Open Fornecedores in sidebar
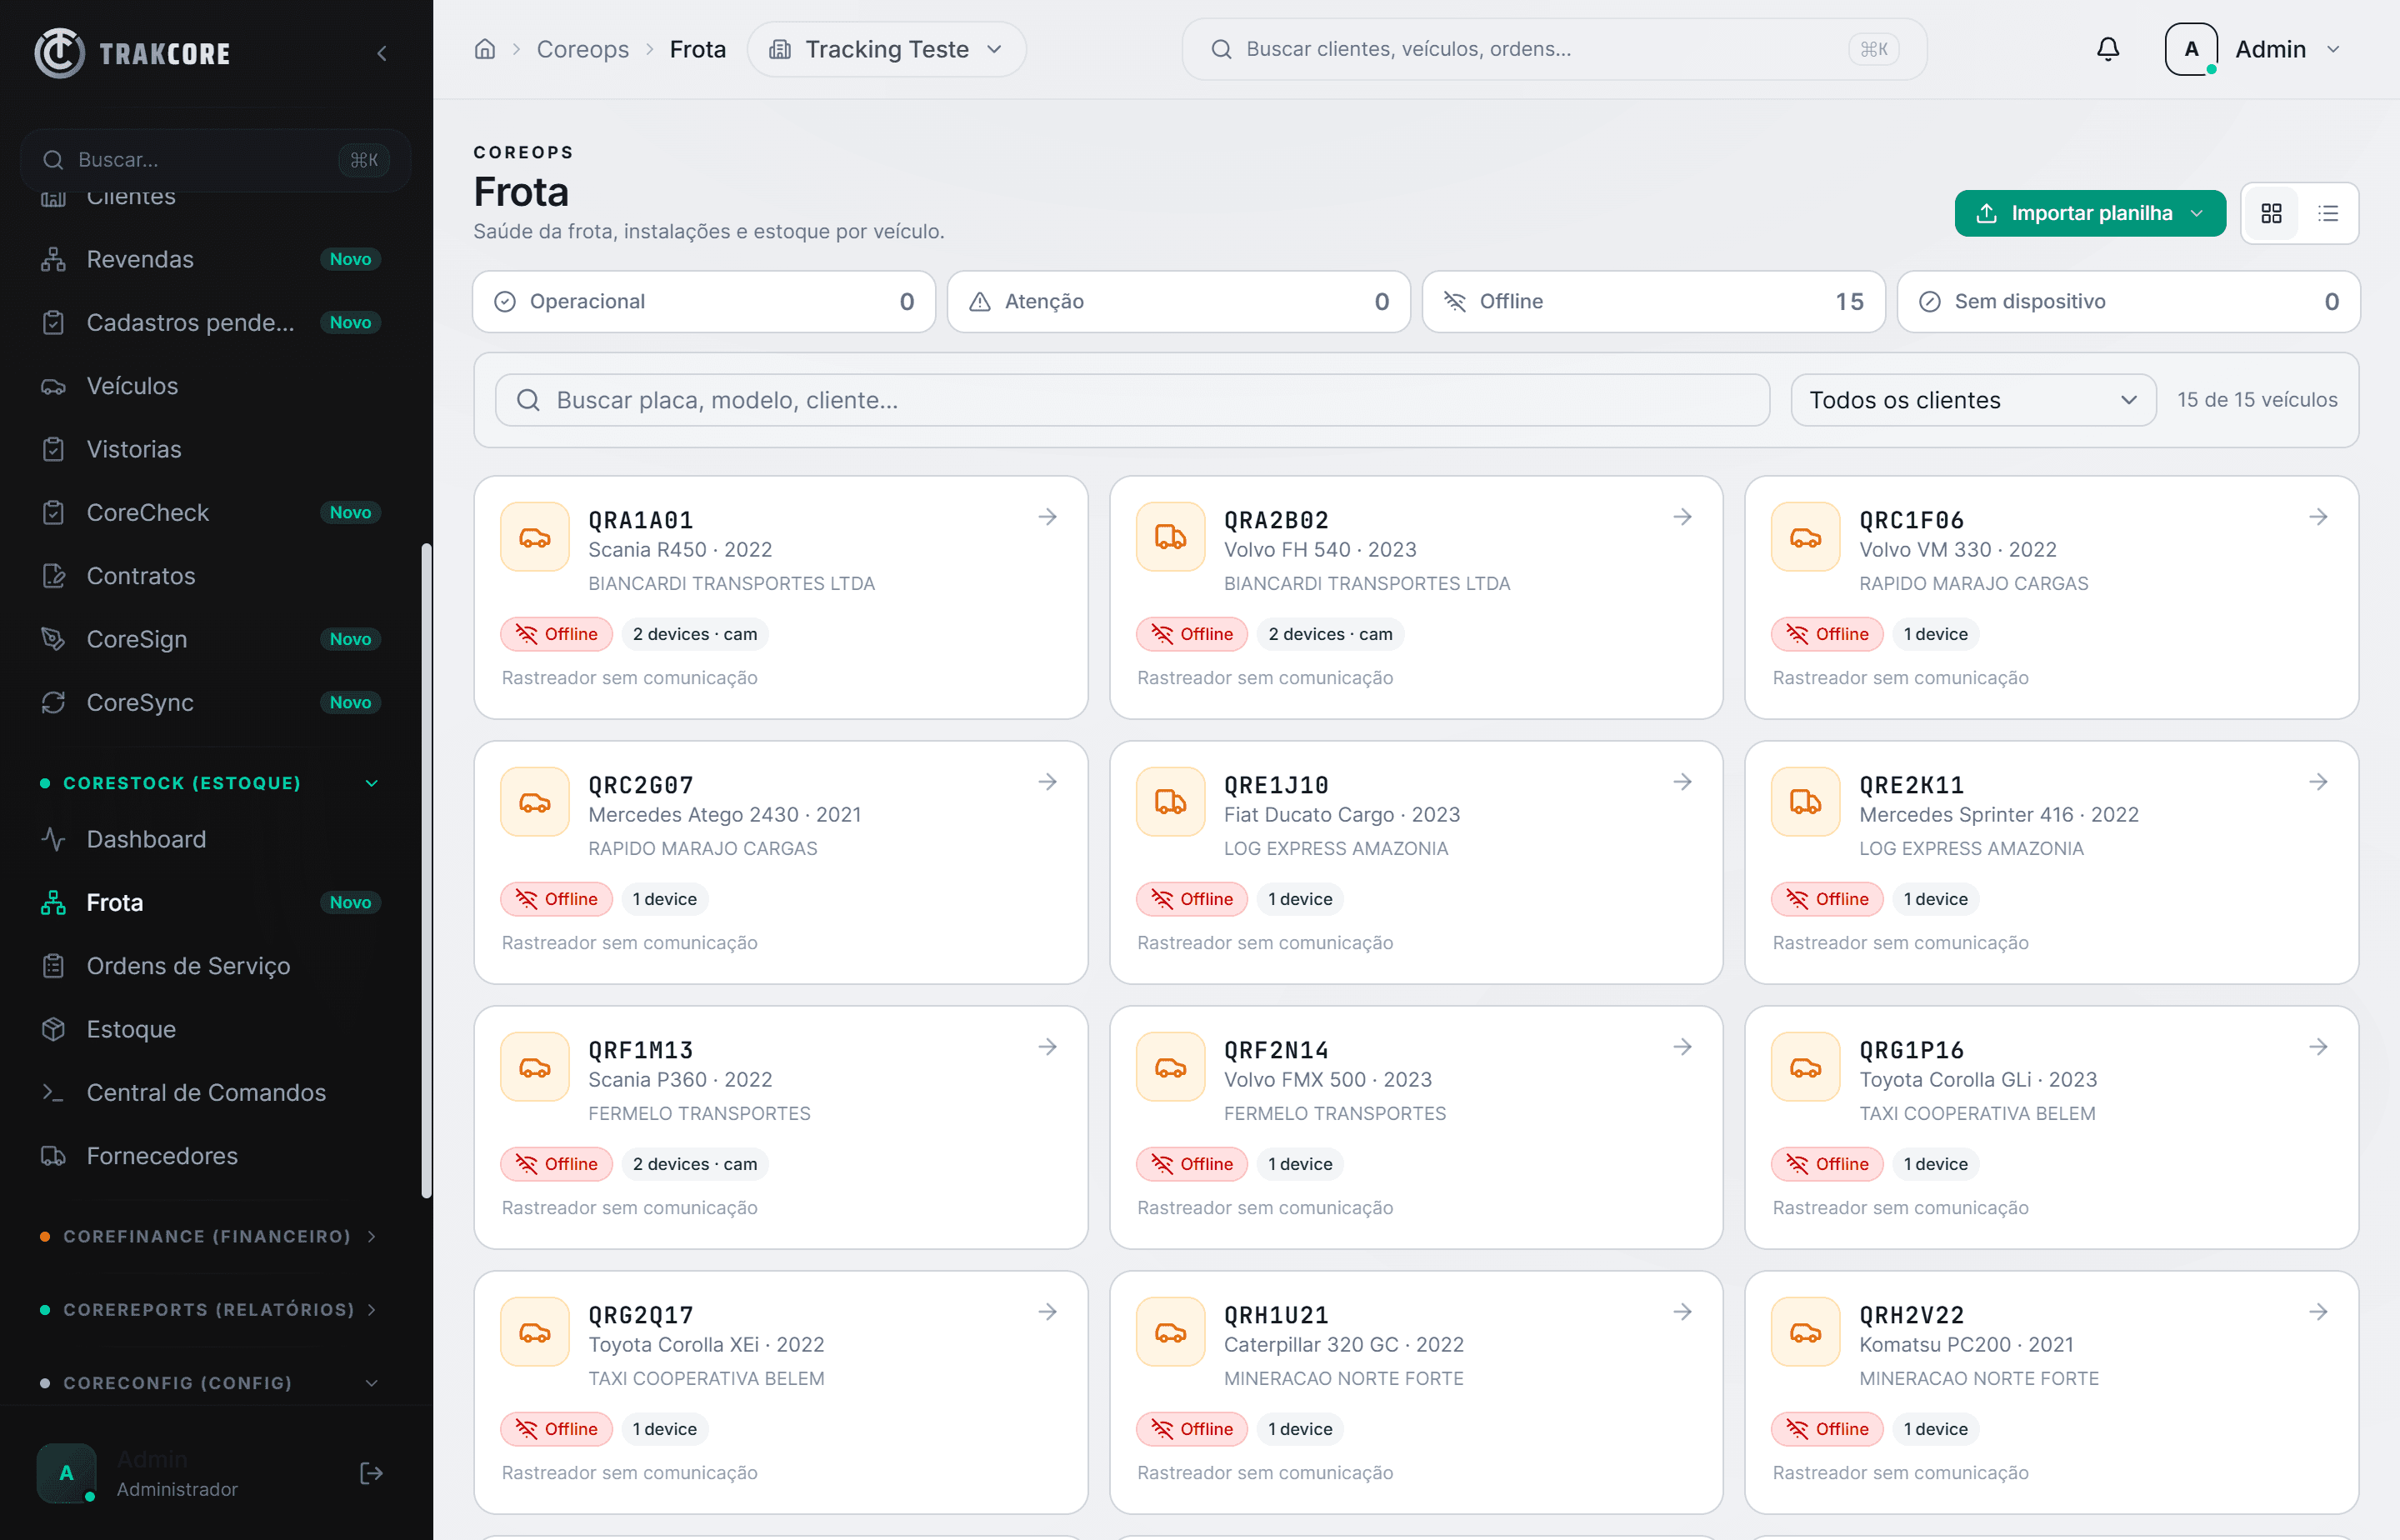The image size is (2400, 1540). coord(210,1156)
